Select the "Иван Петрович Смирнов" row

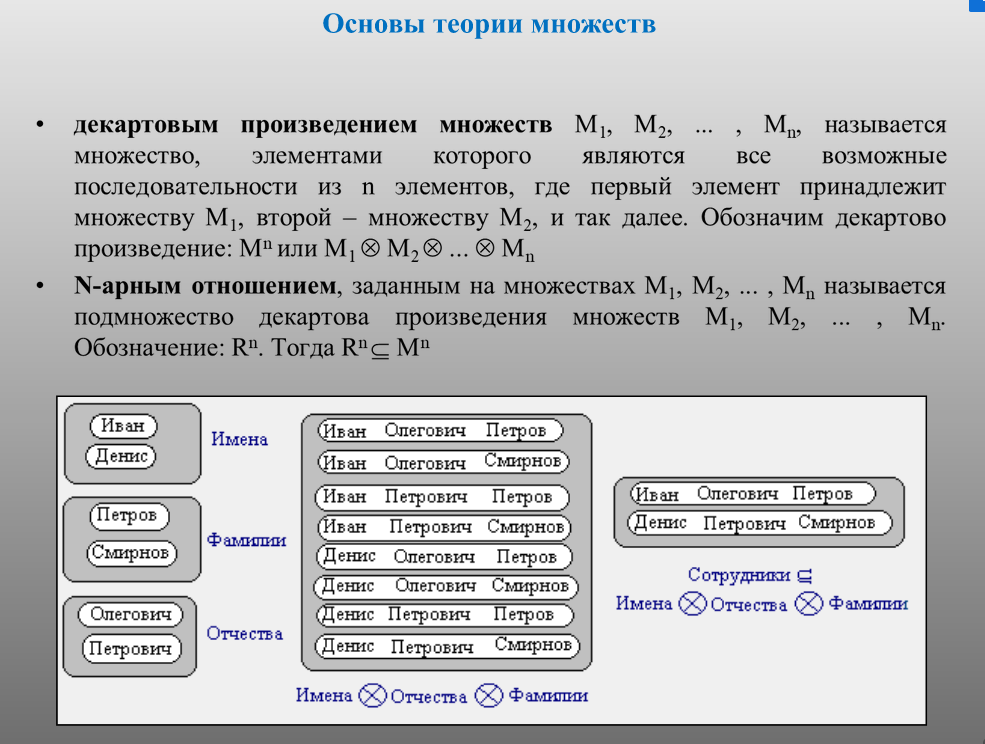(445, 527)
